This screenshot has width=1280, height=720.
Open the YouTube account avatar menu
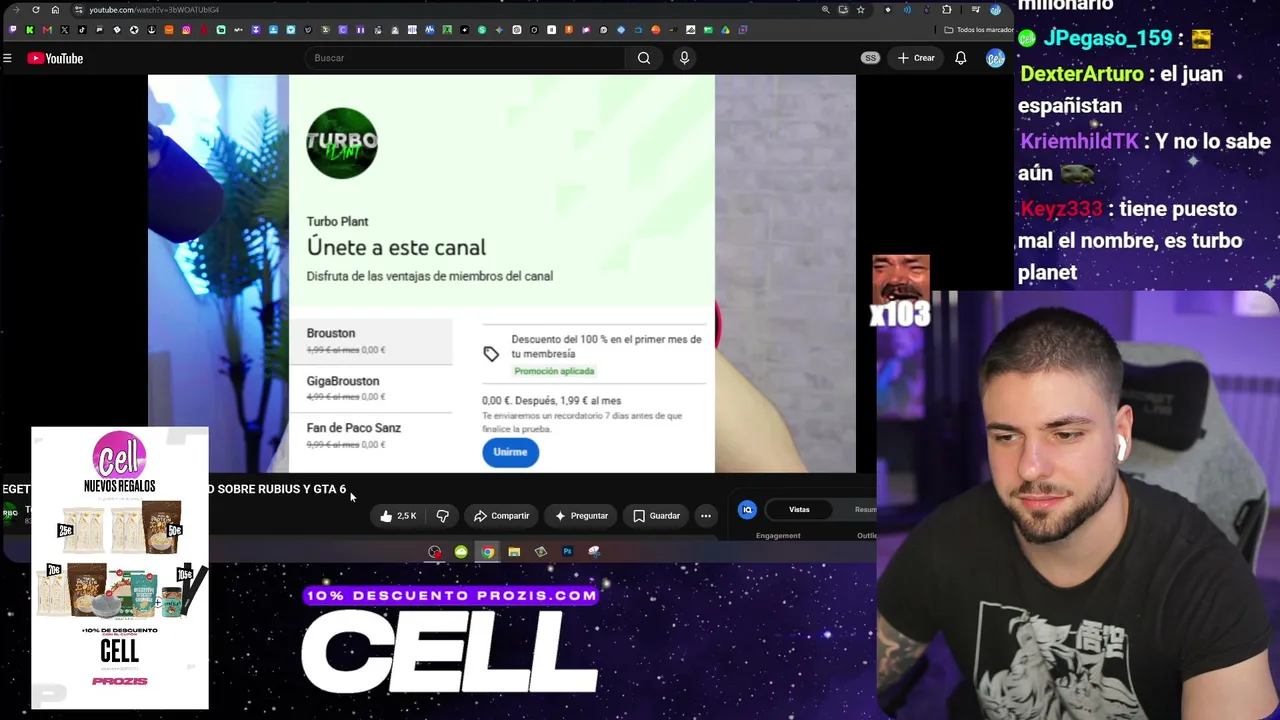coord(995,58)
